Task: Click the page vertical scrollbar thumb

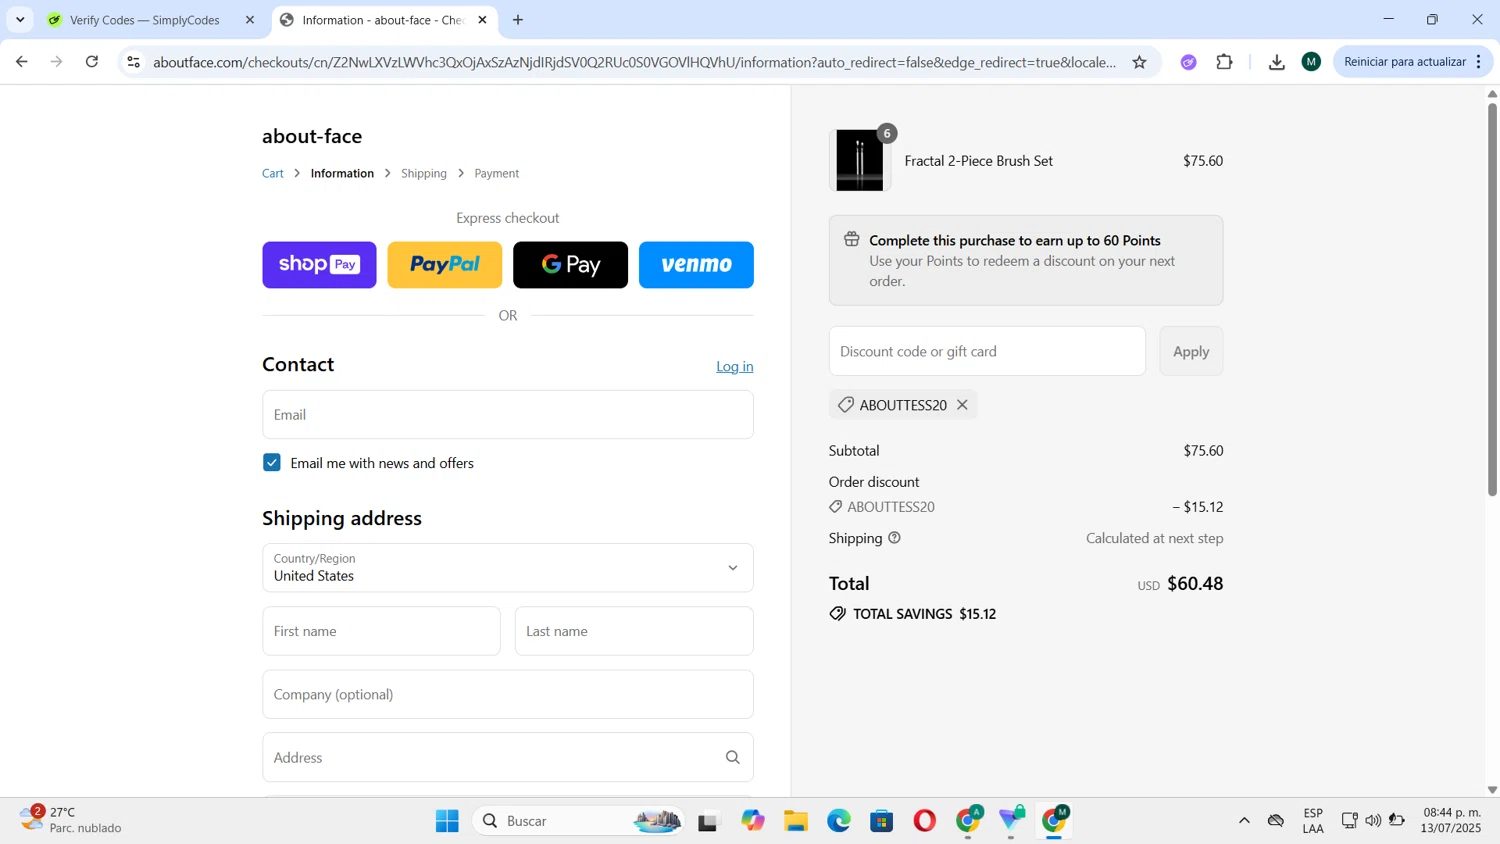Action: (x=1492, y=298)
